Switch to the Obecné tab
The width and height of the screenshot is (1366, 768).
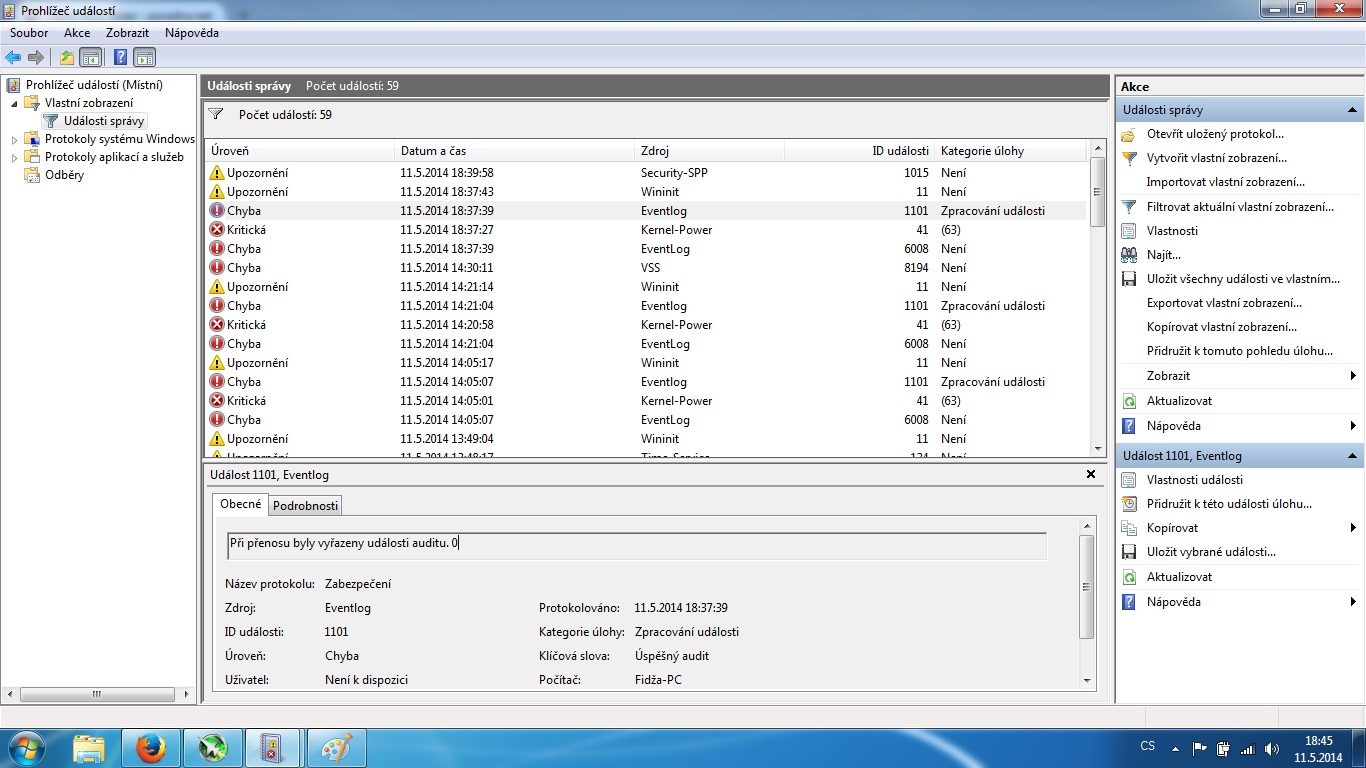(240, 504)
